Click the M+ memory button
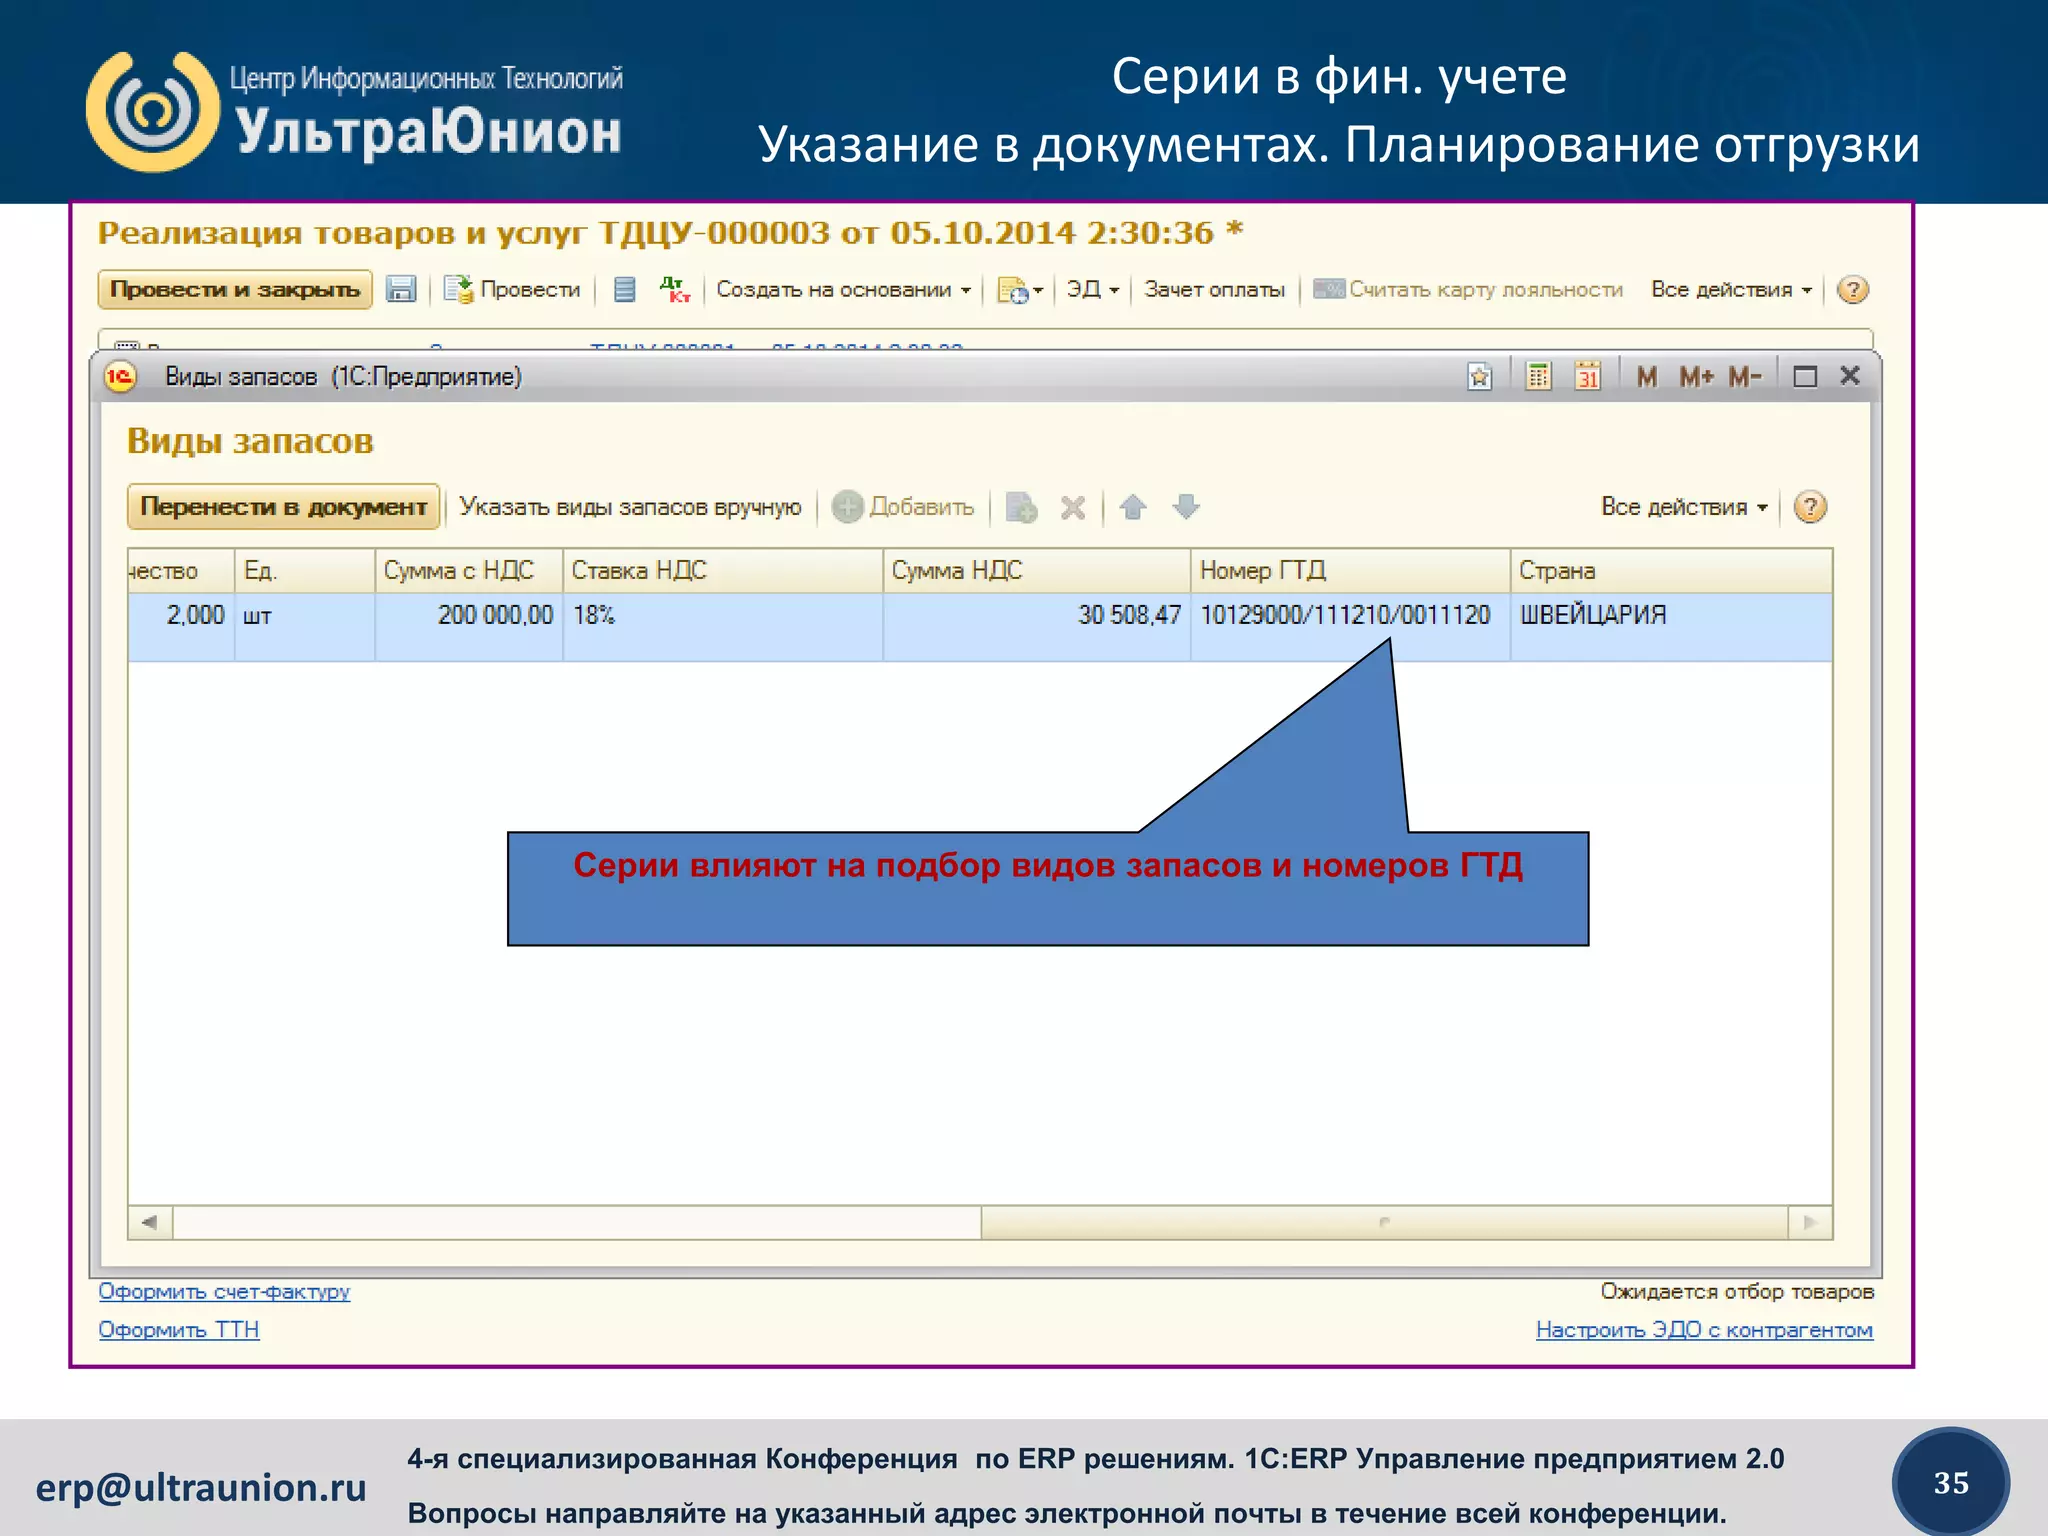The width and height of the screenshot is (2048, 1536). (x=1697, y=377)
